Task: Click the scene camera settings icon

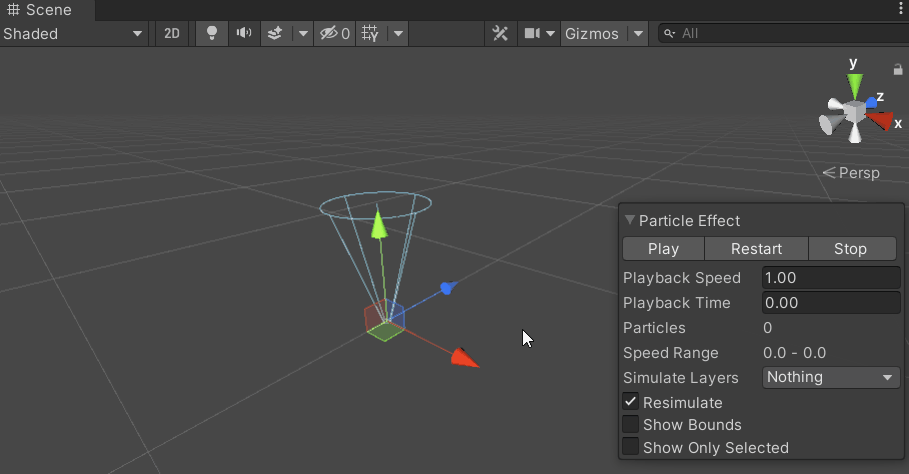Action: (532, 34)
